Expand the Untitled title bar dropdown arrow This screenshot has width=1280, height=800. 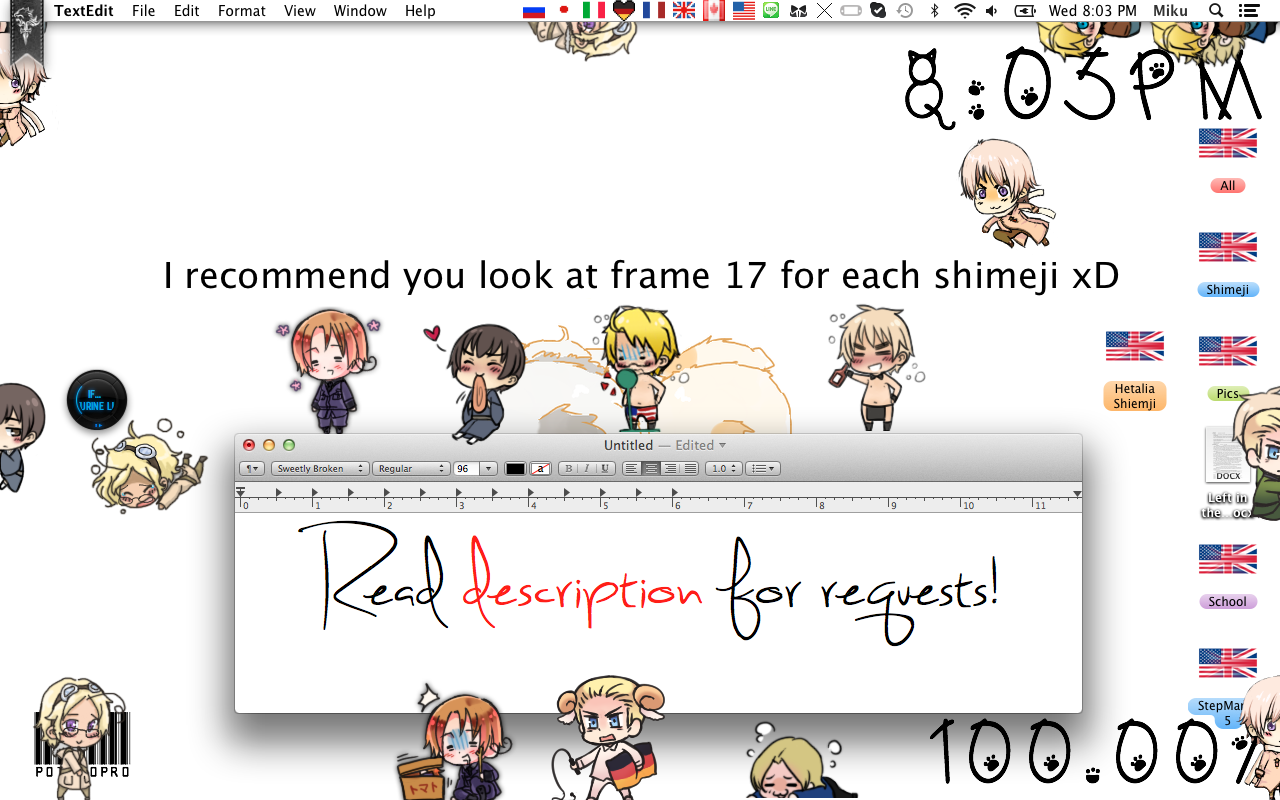click(722, 446)
